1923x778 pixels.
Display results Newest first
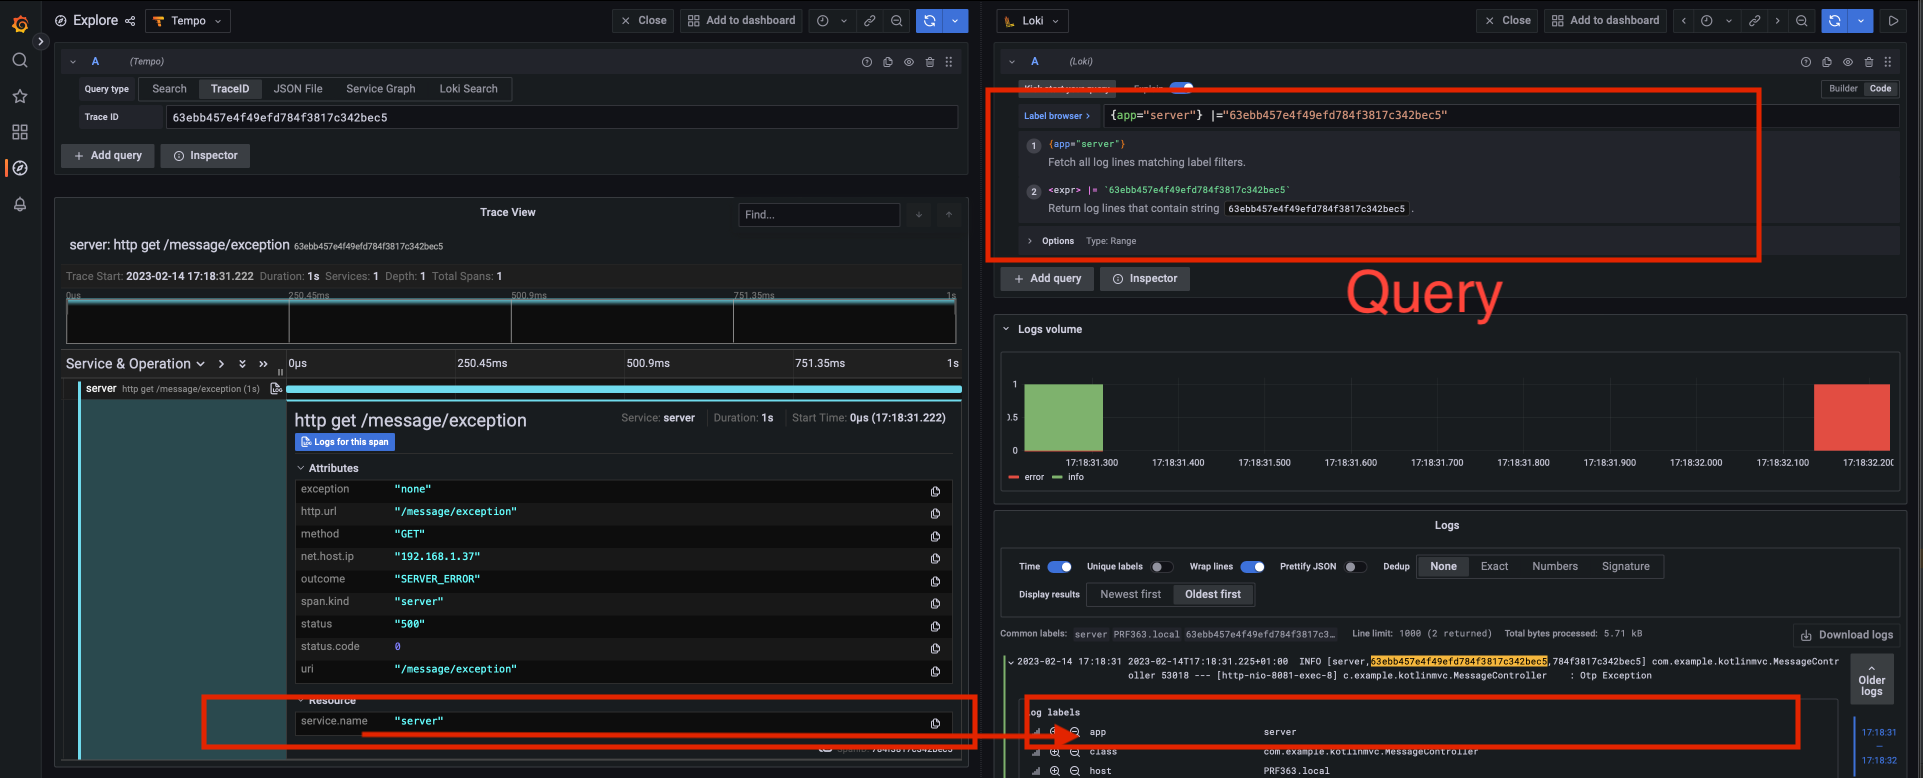pos(1131,594)
